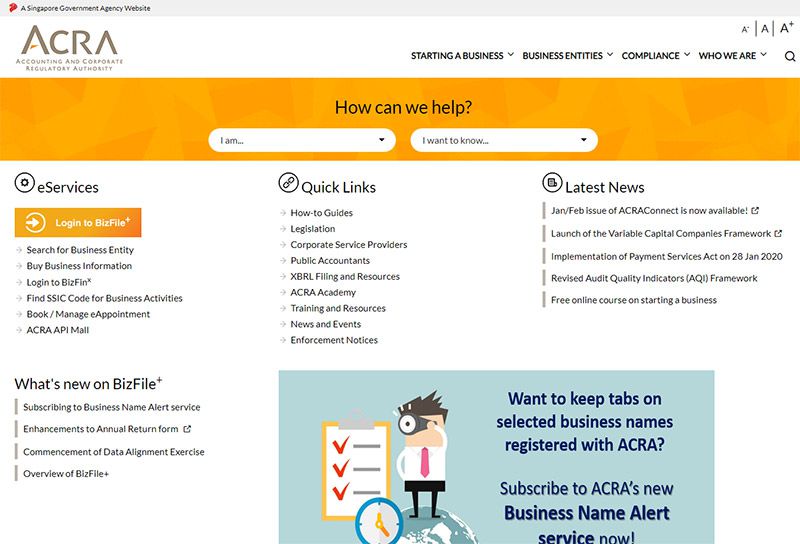Click the Singapore Government lion crest icon

(x=13, y=8)
